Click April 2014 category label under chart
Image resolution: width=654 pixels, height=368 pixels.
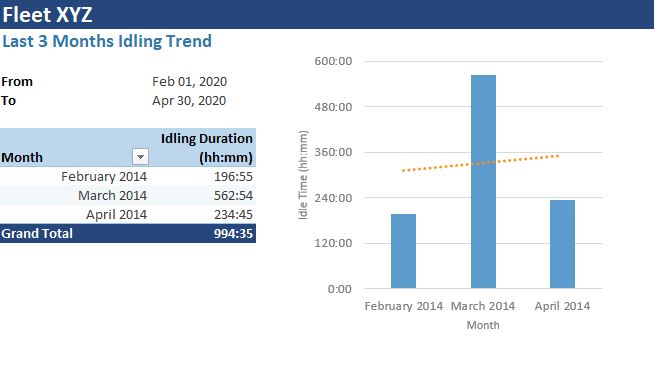[x=562, y=306]
